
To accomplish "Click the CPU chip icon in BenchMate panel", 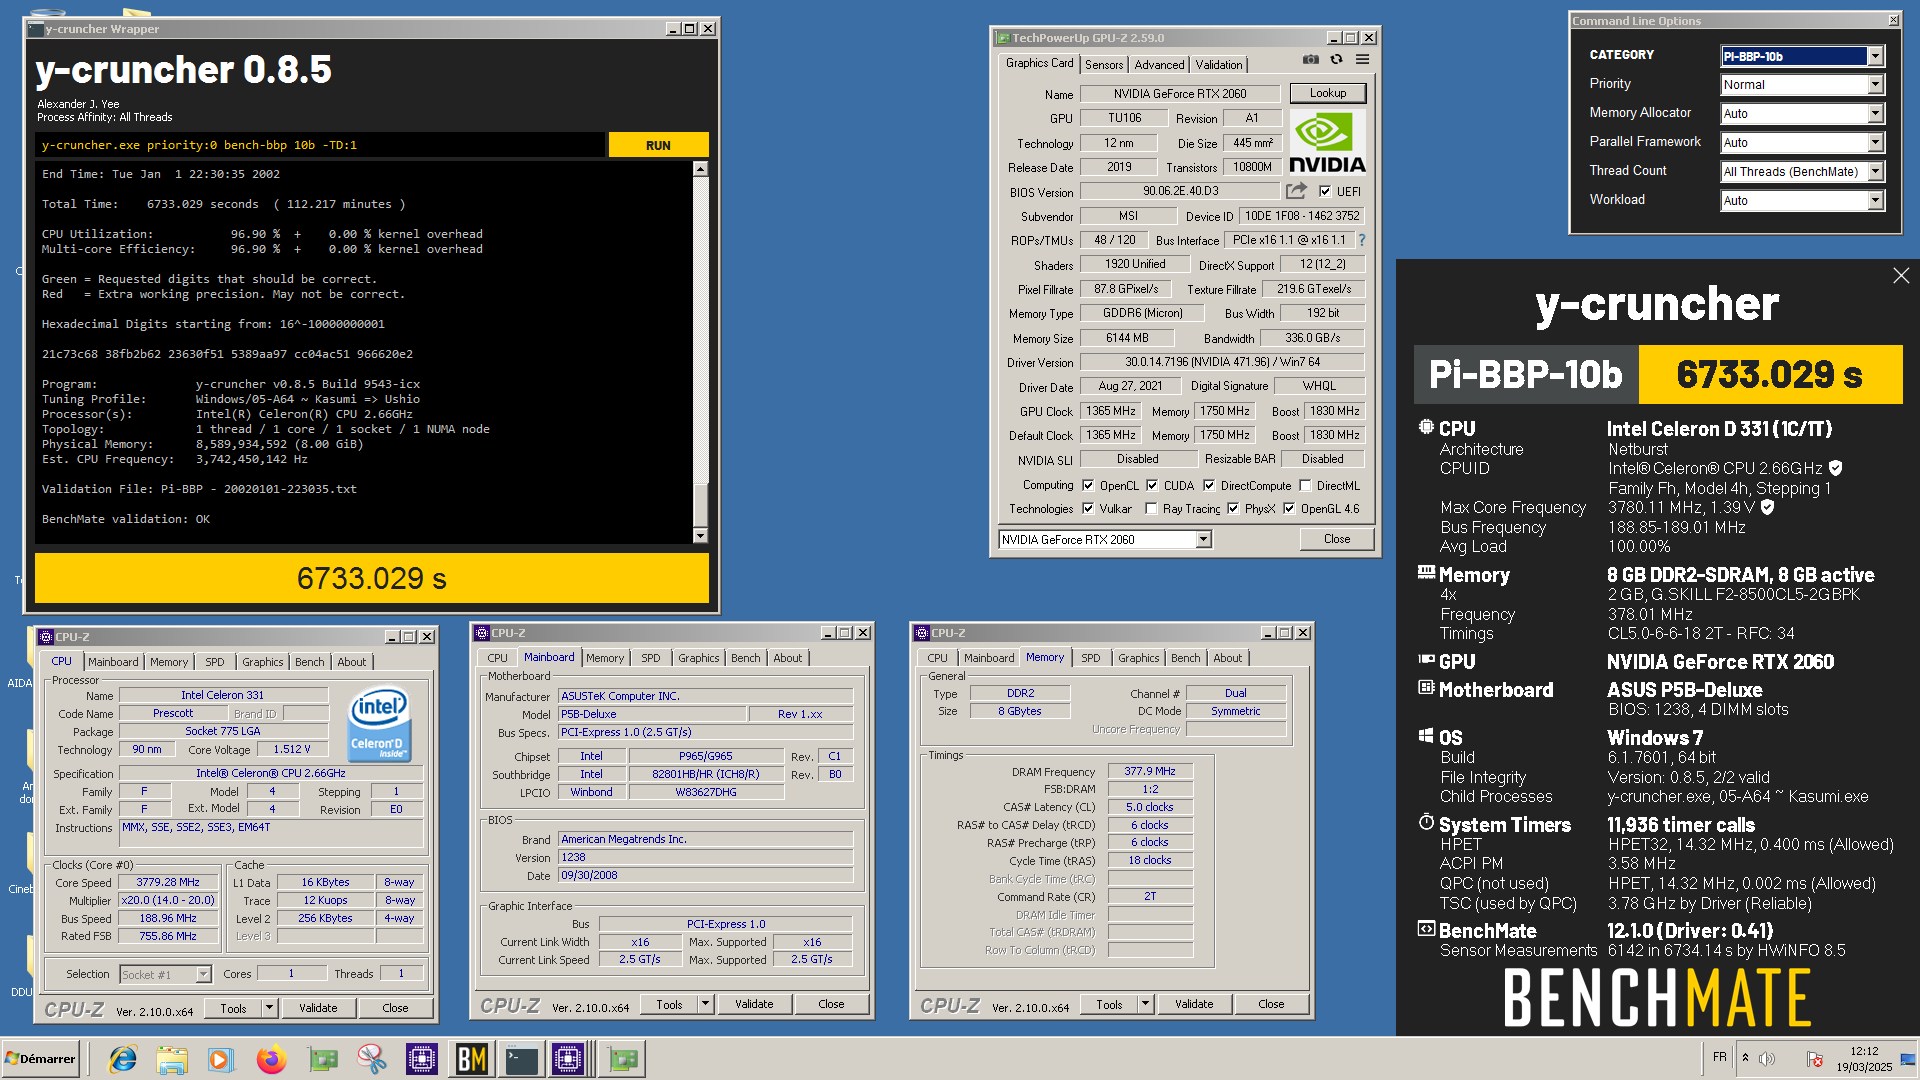I will pyautogui.click(x=1426, y=427).
